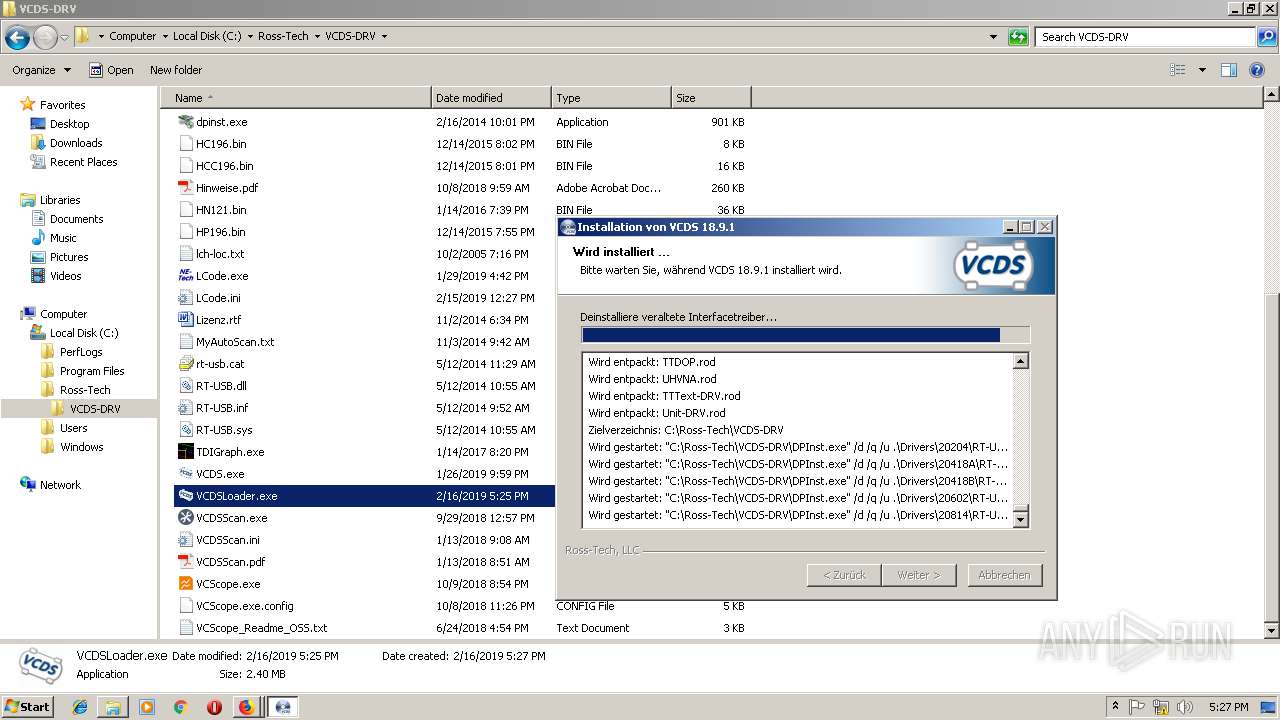Screen dimensions: 1280x720
Task: Click the Zurück button in installer
Action: tap(844, 575)
